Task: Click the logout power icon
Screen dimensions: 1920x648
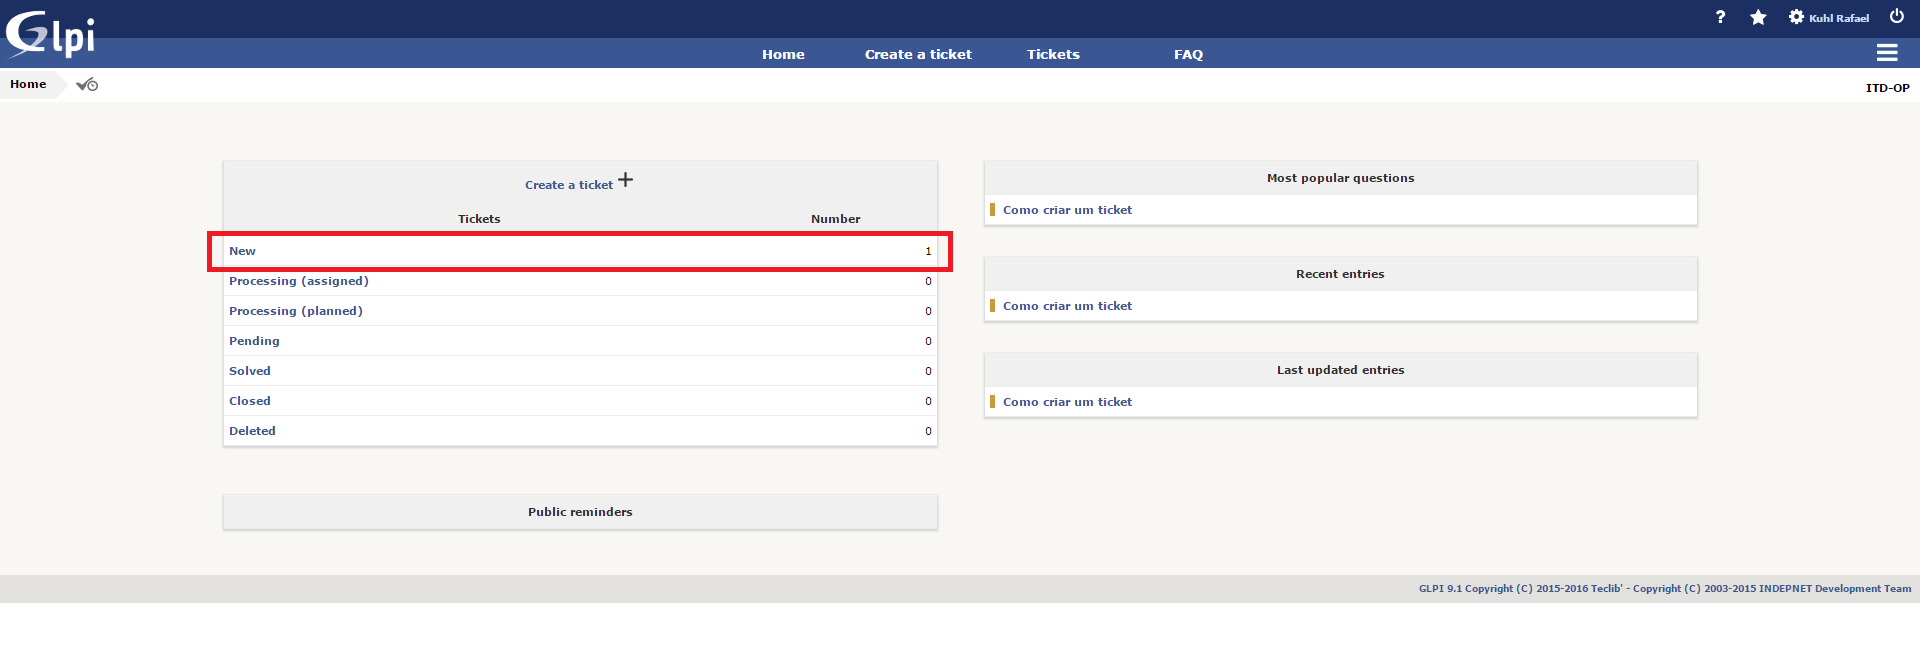Action: tap(1896, 16)
